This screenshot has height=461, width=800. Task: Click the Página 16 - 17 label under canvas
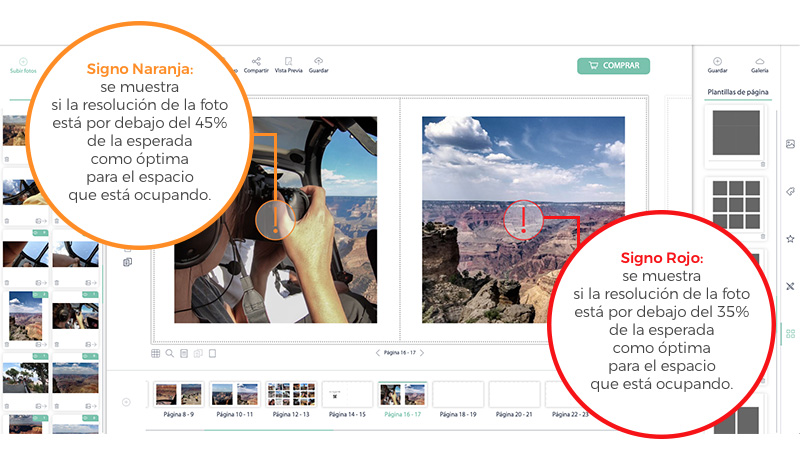click(x=399, y=353)
